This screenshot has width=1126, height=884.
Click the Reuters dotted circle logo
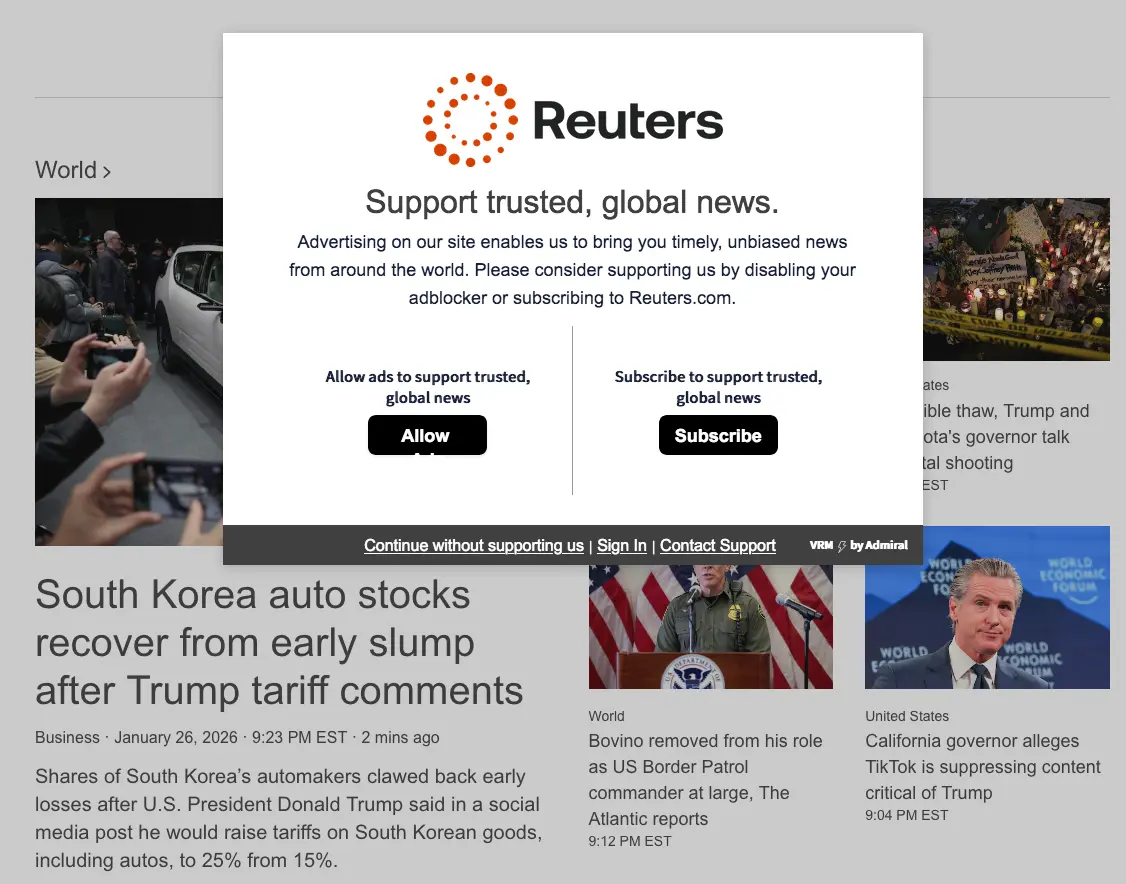[x=470, y=120]
